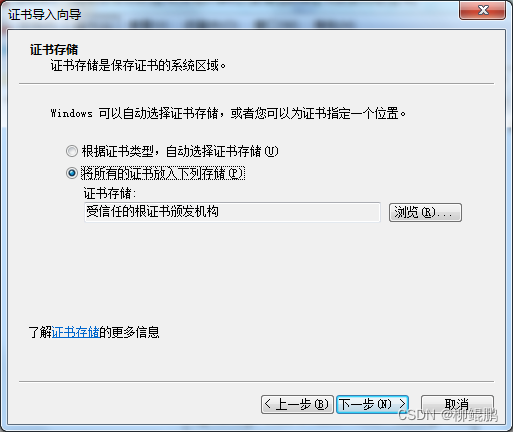Click the Windows 可以自动选择证书存储 instruction text
The height and width of the screenshot is (432, 513).
[228, 113]
